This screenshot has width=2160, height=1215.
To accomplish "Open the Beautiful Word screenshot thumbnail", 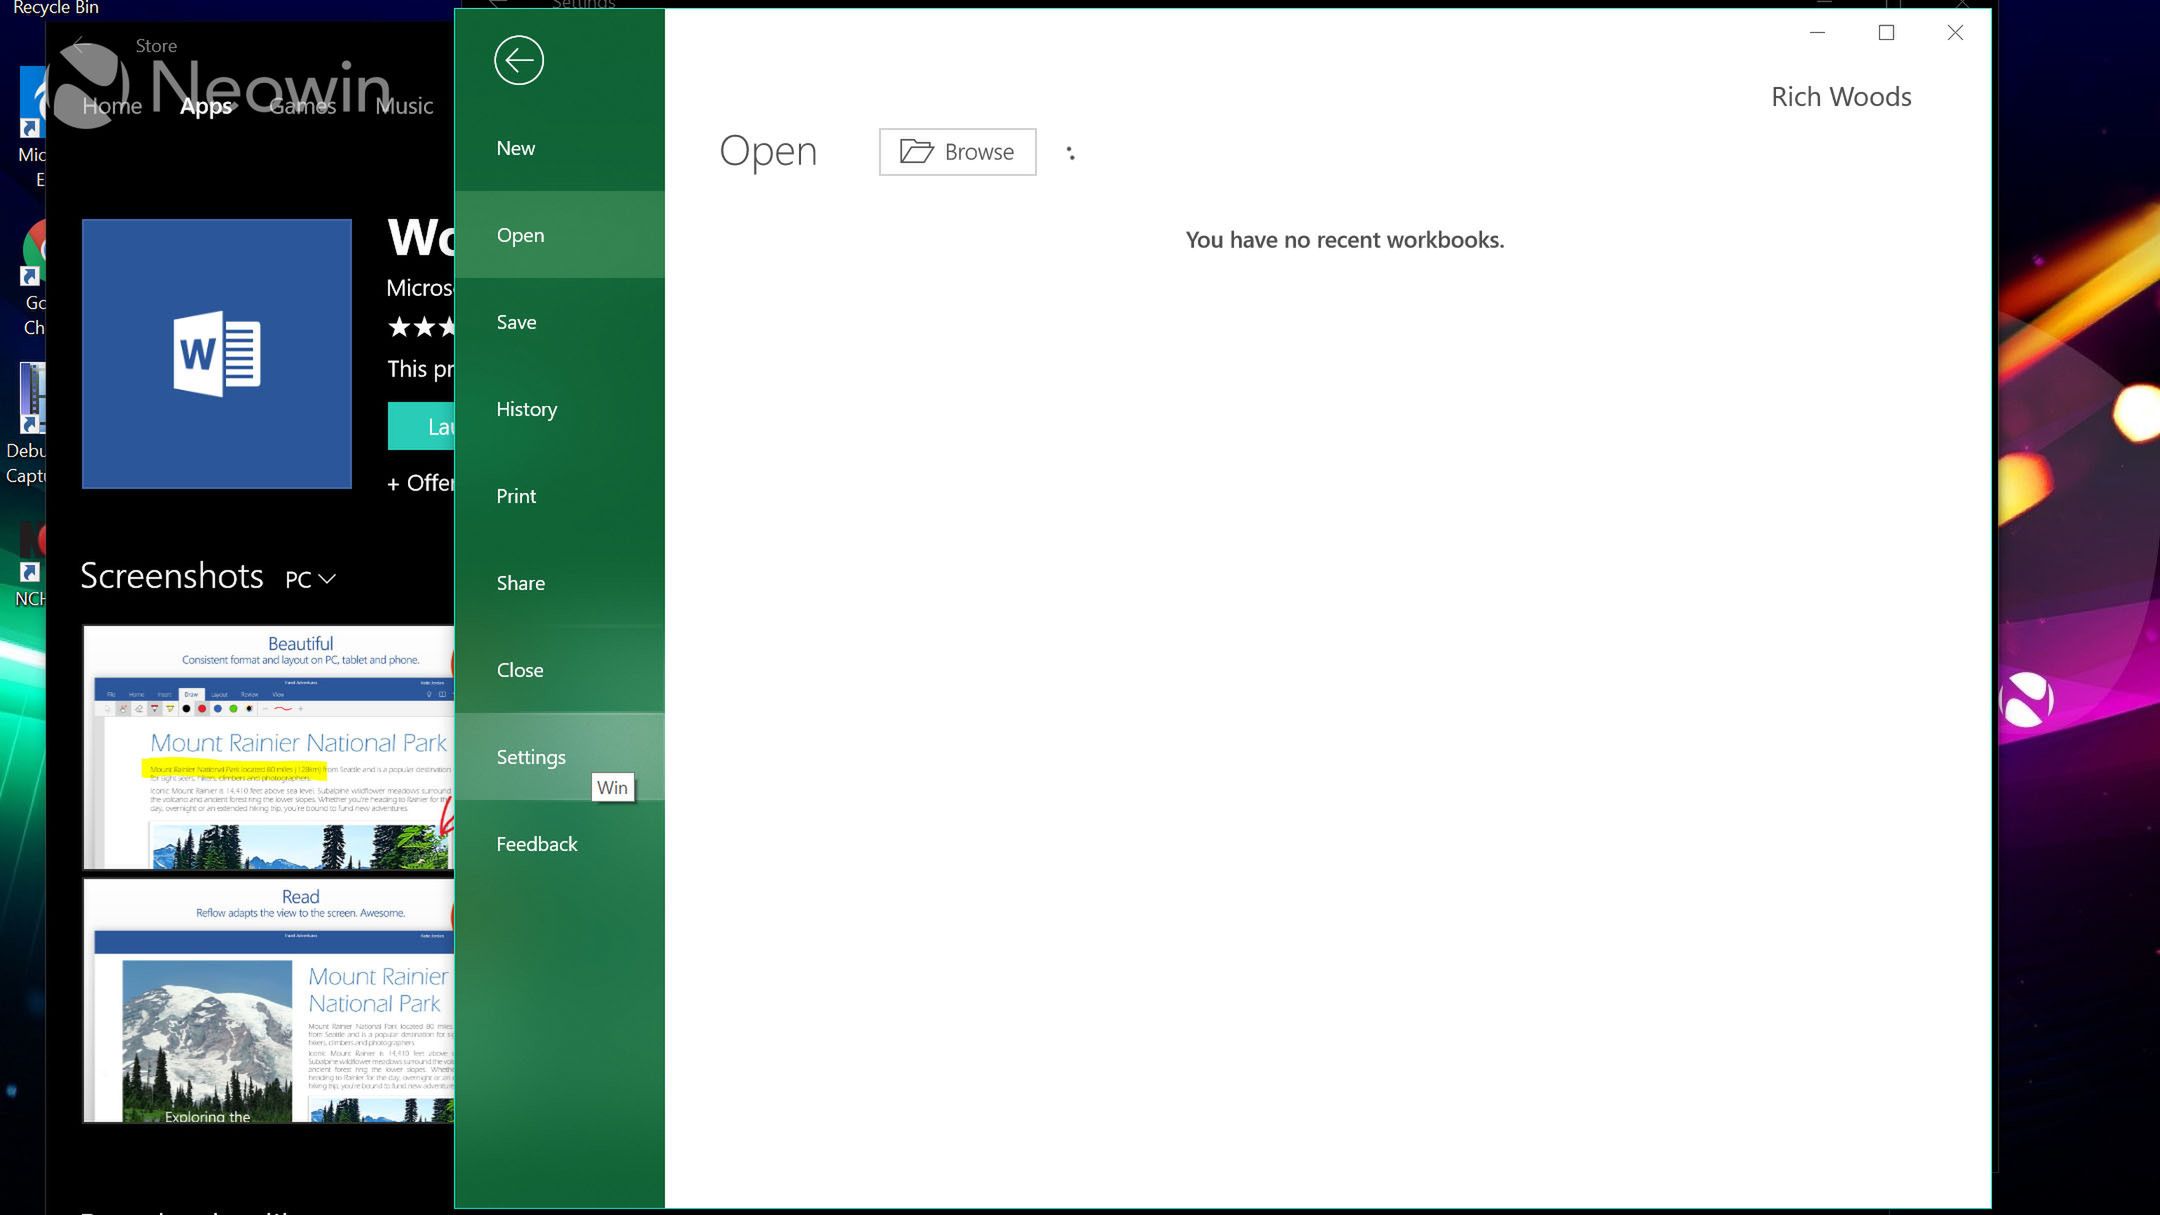I will [x=268, y=747].
